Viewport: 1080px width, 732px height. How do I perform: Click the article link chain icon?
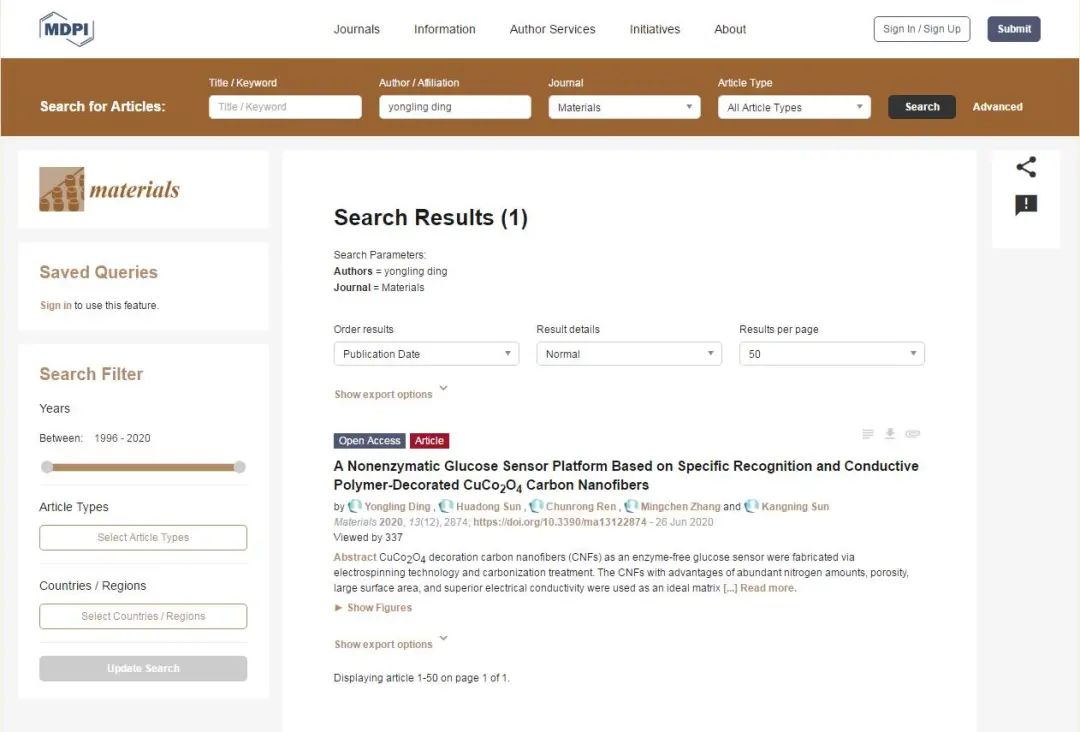coord(912,434)
